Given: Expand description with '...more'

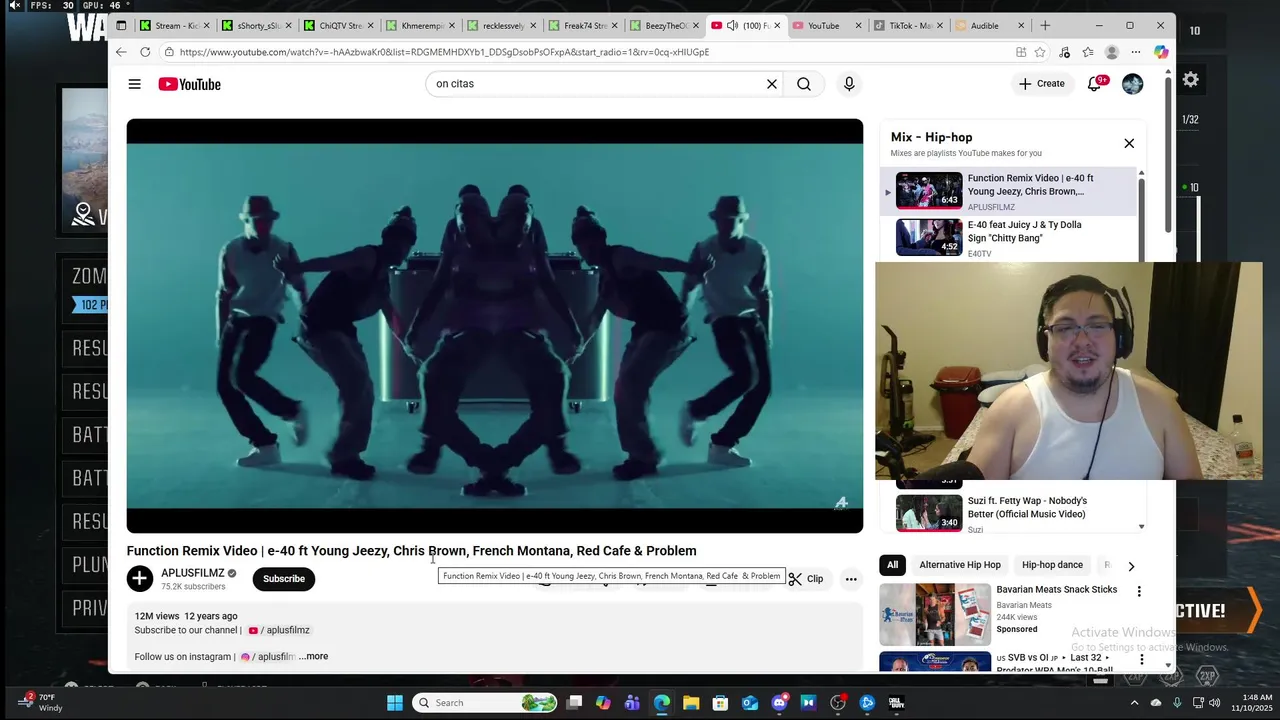Looking at the screenshot, I should 313,656.
